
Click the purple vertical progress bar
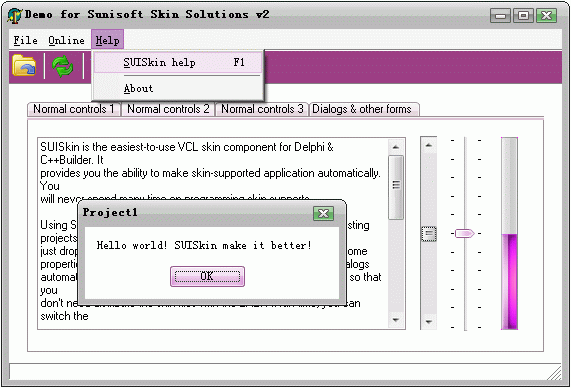[x=509, y=234]
